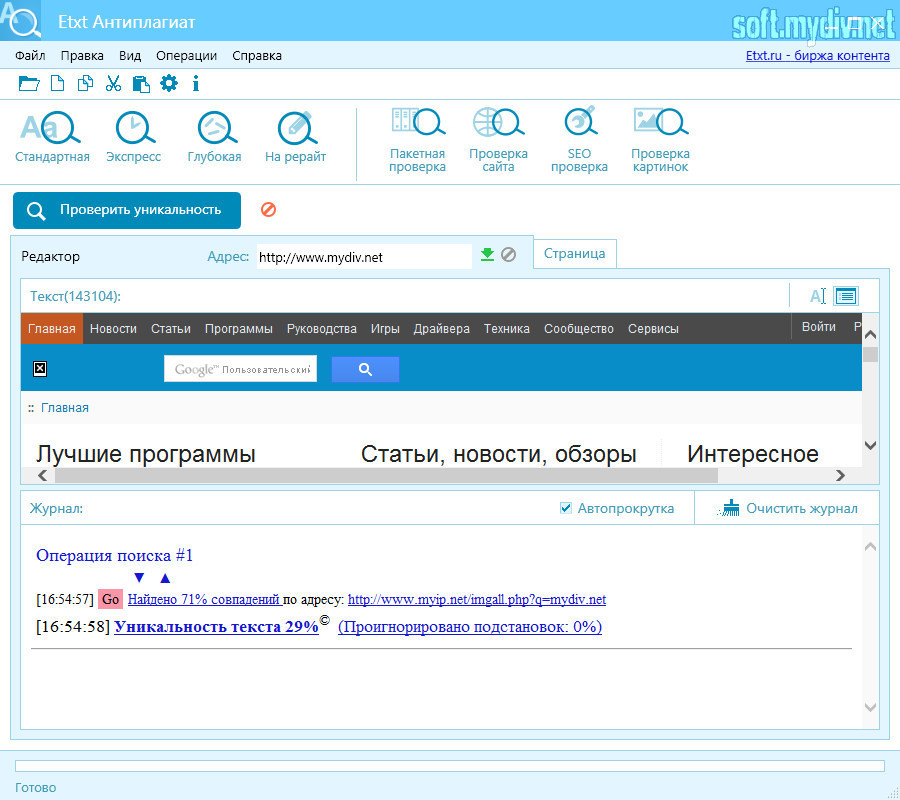Click the blue down triangle in journal
Viewport: 900px width, 800px height.
click(139, 578)
